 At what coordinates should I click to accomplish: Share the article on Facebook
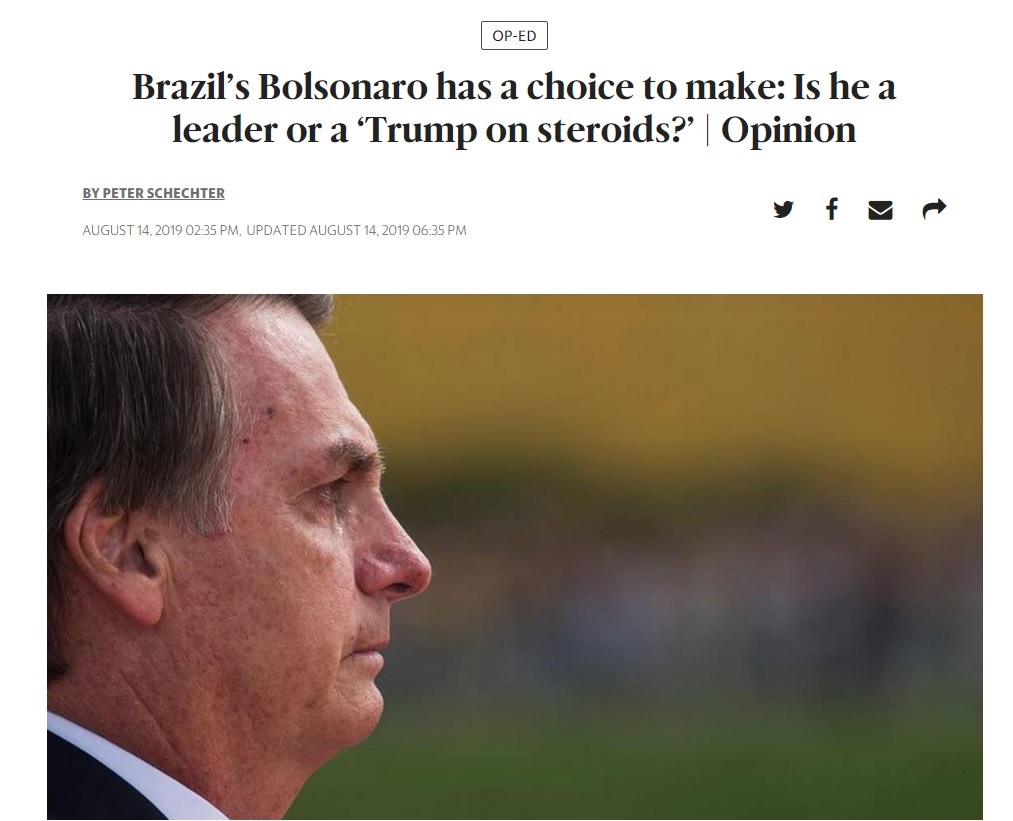pos(832,209)
